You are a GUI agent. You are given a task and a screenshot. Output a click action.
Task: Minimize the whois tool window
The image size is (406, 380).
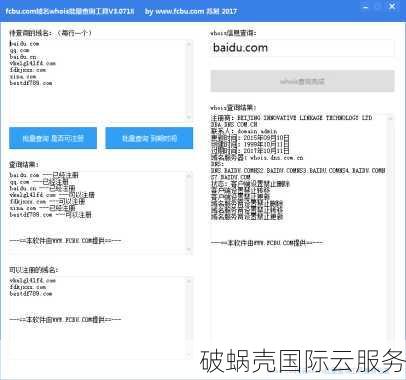(366, 7)
